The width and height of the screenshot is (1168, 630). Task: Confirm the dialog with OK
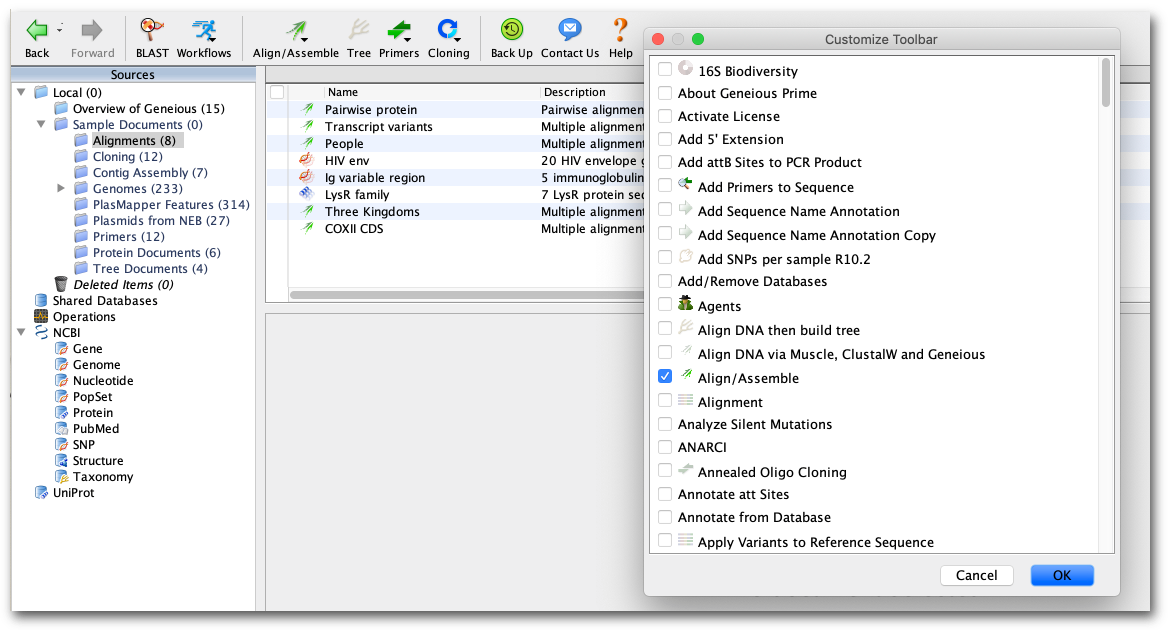tap(1061, 575)
